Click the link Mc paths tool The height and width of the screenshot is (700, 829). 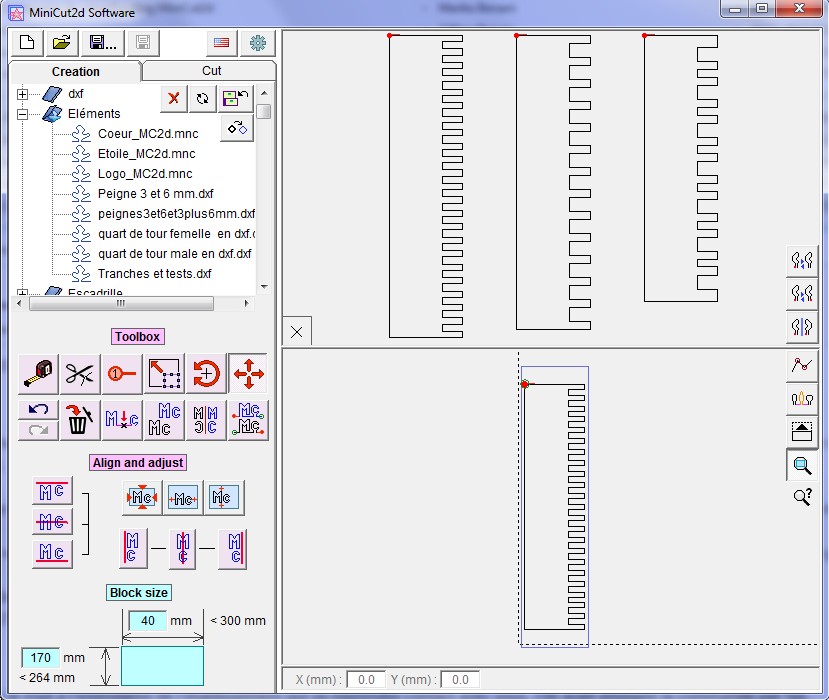(248, 420)
